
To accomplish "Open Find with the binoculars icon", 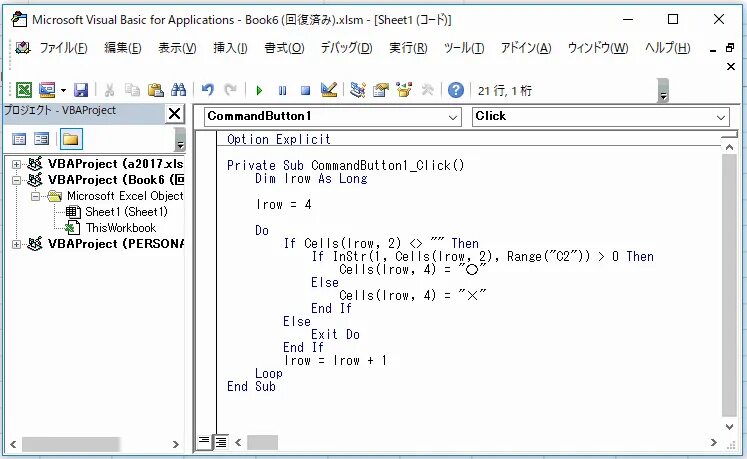I will (178, 90).
